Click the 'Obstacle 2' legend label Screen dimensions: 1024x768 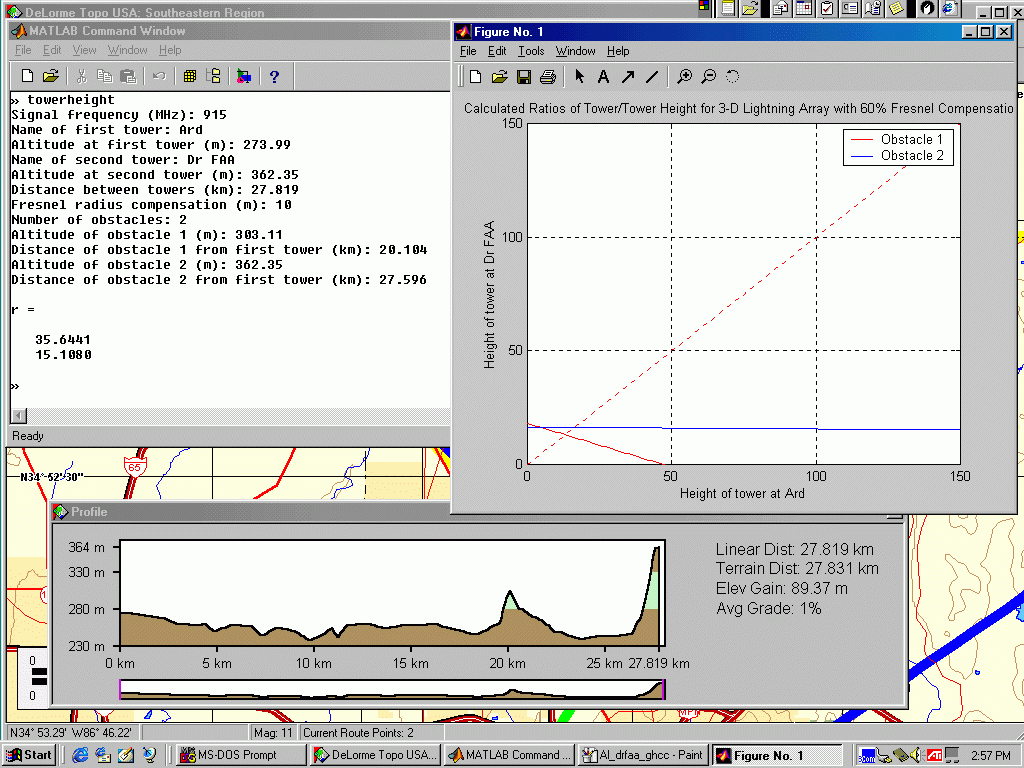pyautogui.click(x=912, y=155)
